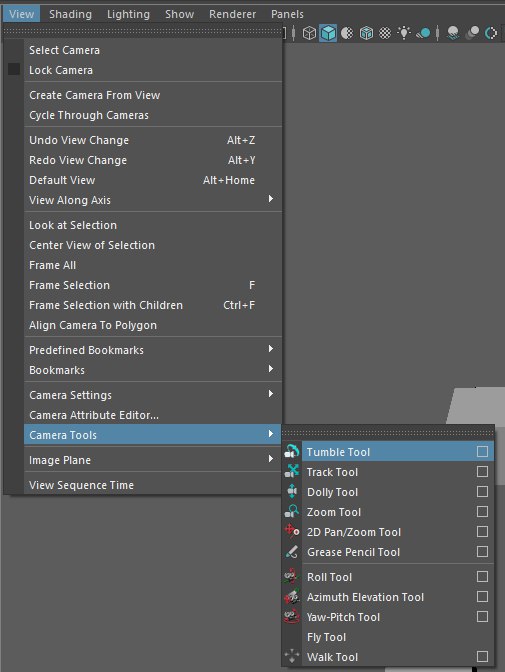Click the Walk Tool arrows icon
This screenshot has height=672, width=505.
(292, 656)
